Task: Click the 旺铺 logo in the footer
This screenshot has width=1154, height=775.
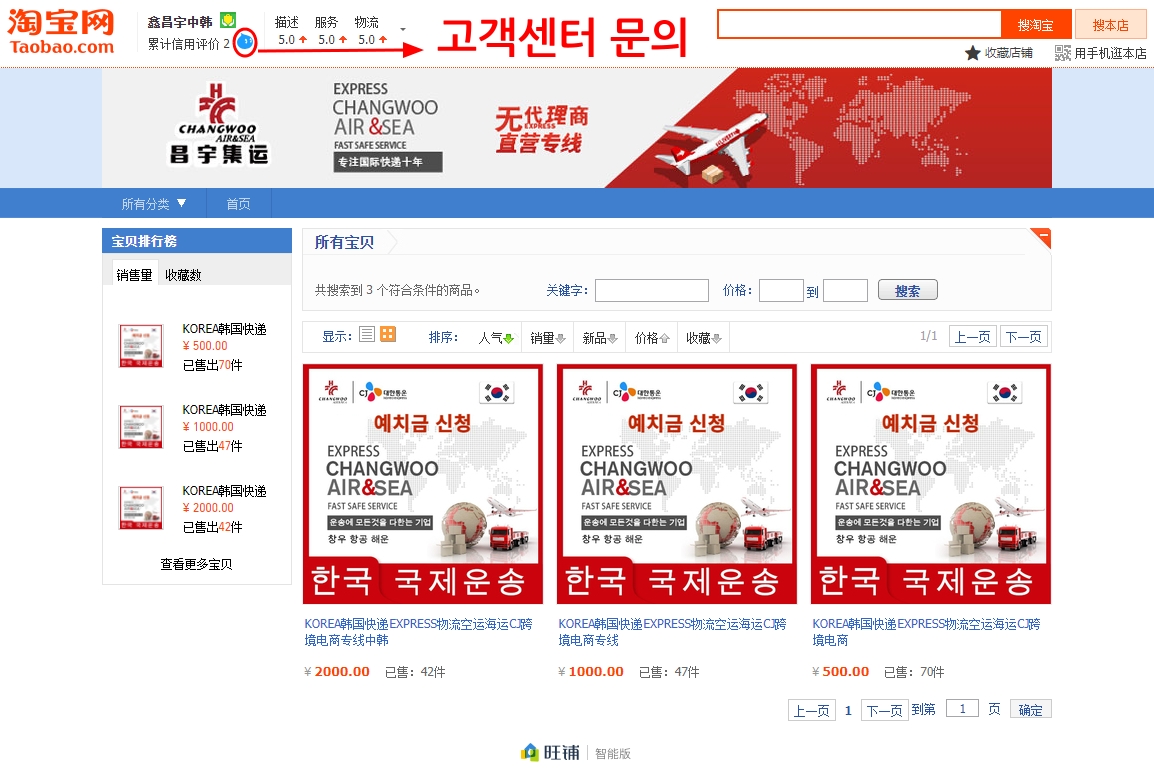Action: (551, 752)
